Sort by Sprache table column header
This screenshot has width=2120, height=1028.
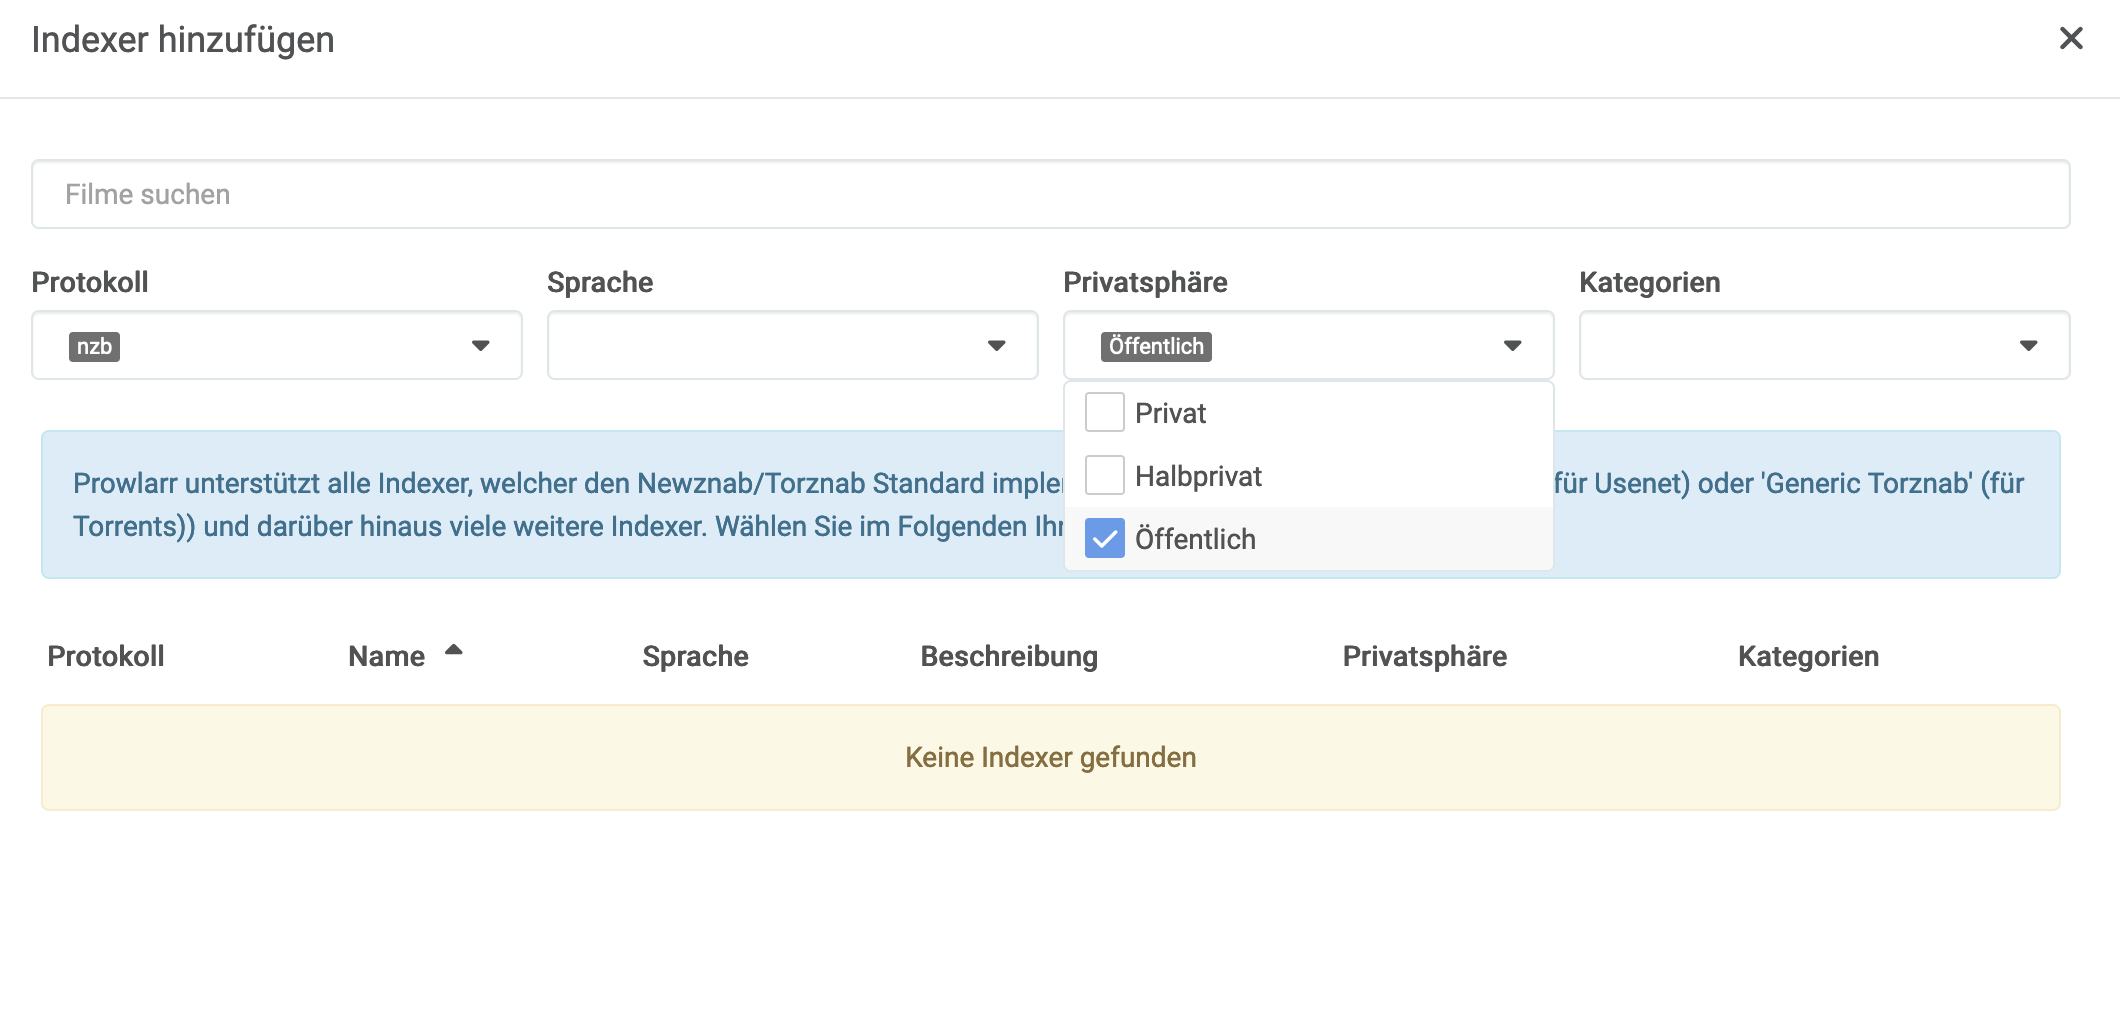tap(695, 656)
